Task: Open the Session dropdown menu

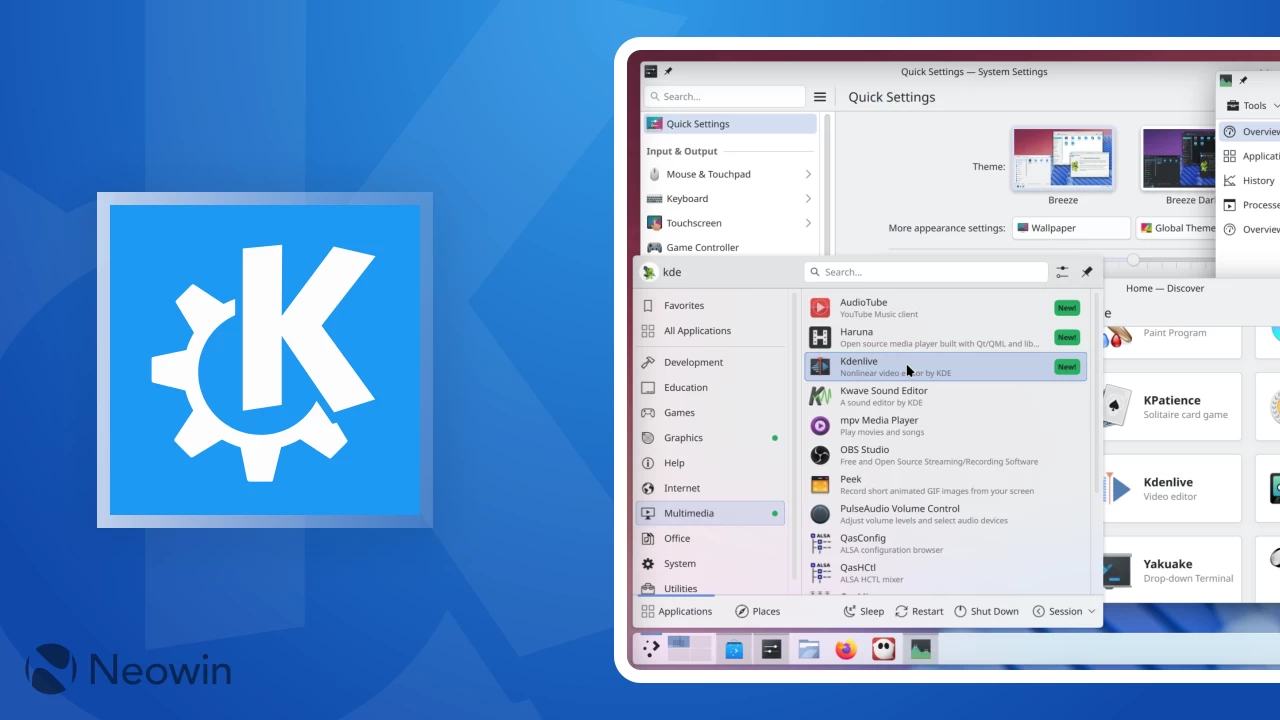Action: [1063, 611]
